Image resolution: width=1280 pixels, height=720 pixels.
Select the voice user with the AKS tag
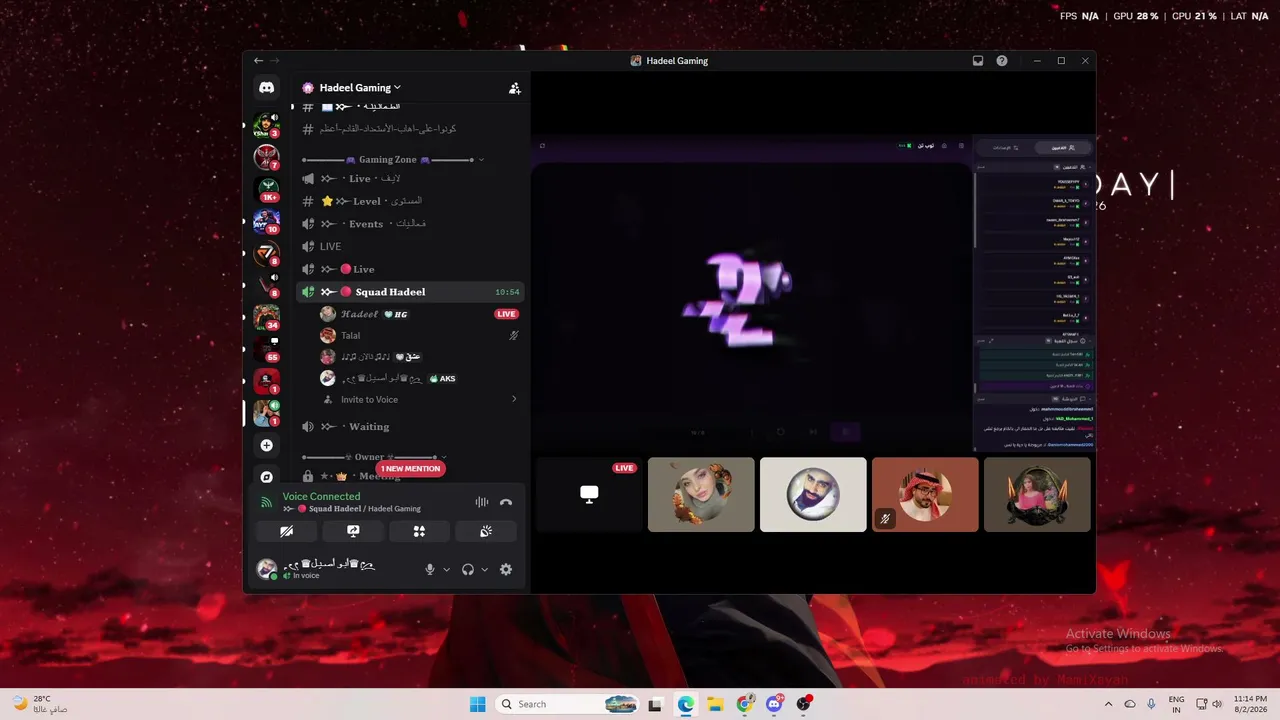(x=419, y=379)
